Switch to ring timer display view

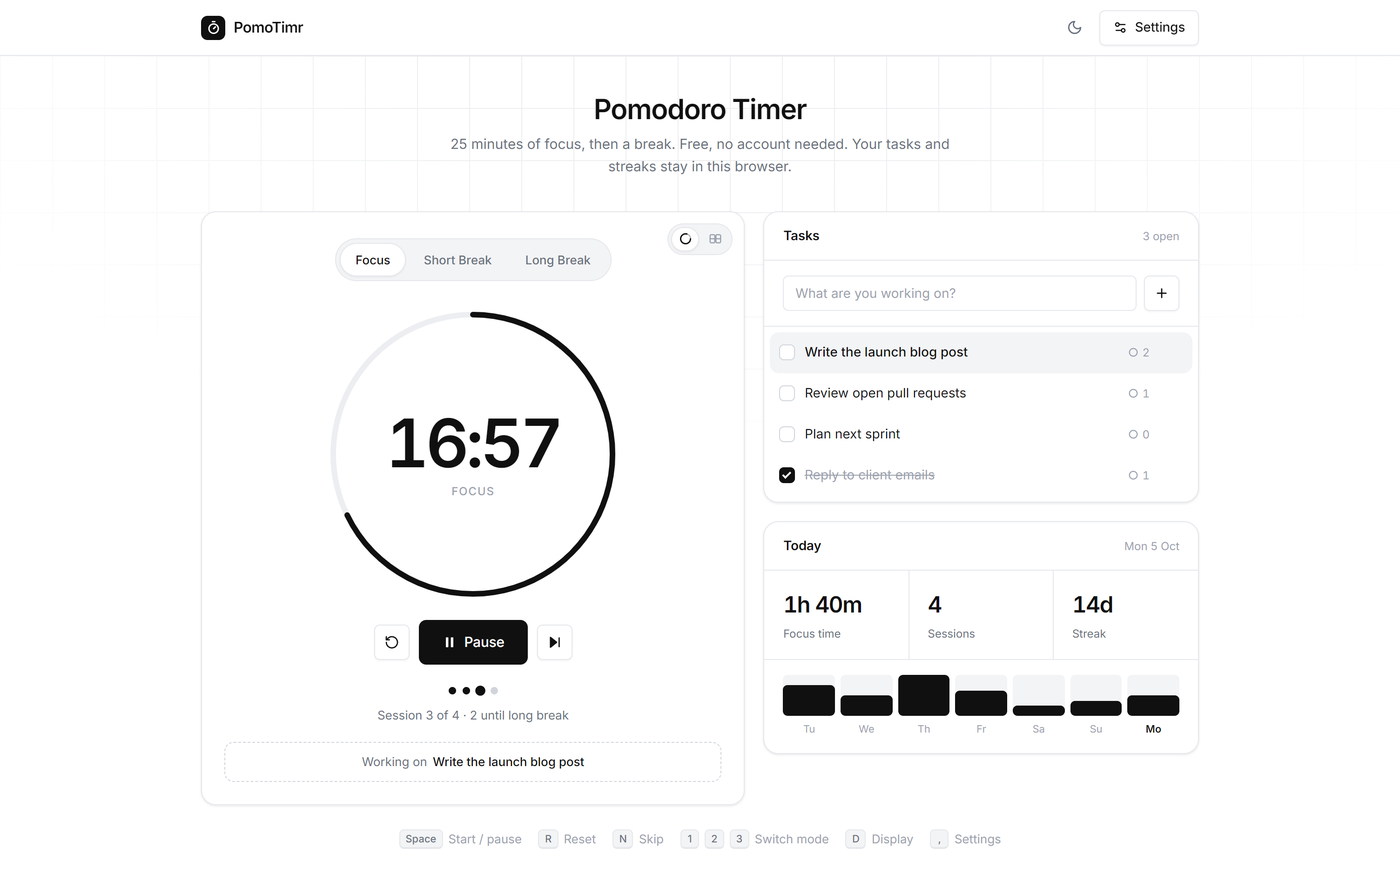(686, 239)
